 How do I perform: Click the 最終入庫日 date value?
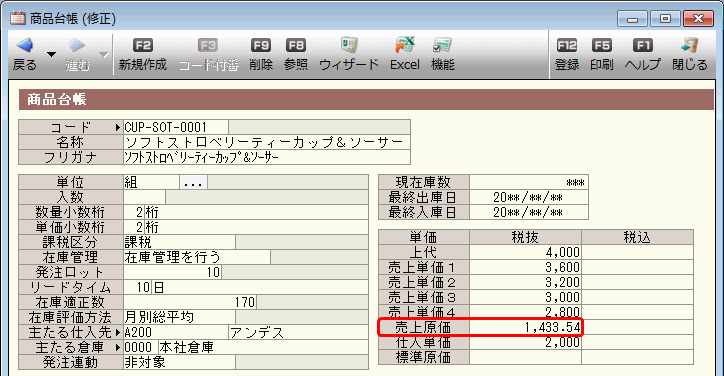click(529, 212)
